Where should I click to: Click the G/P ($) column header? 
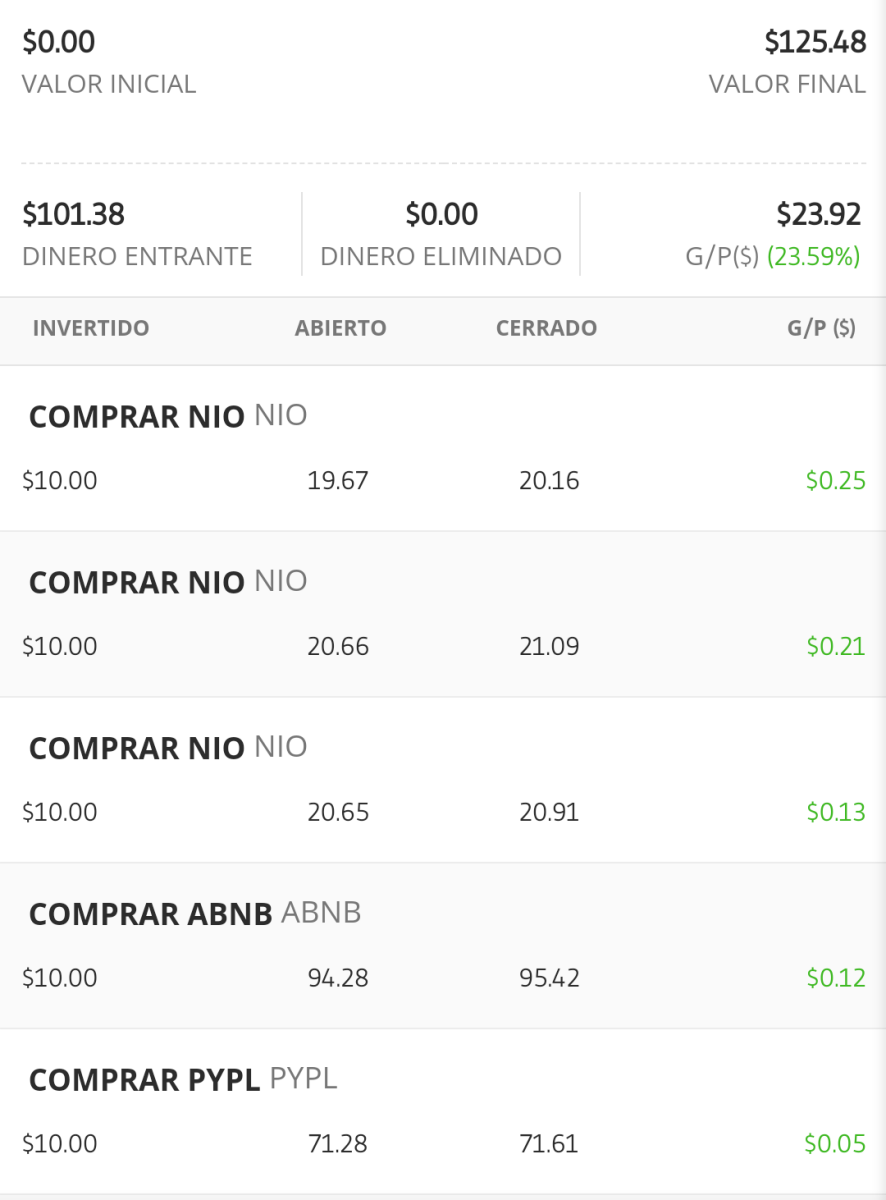(822, 329)
